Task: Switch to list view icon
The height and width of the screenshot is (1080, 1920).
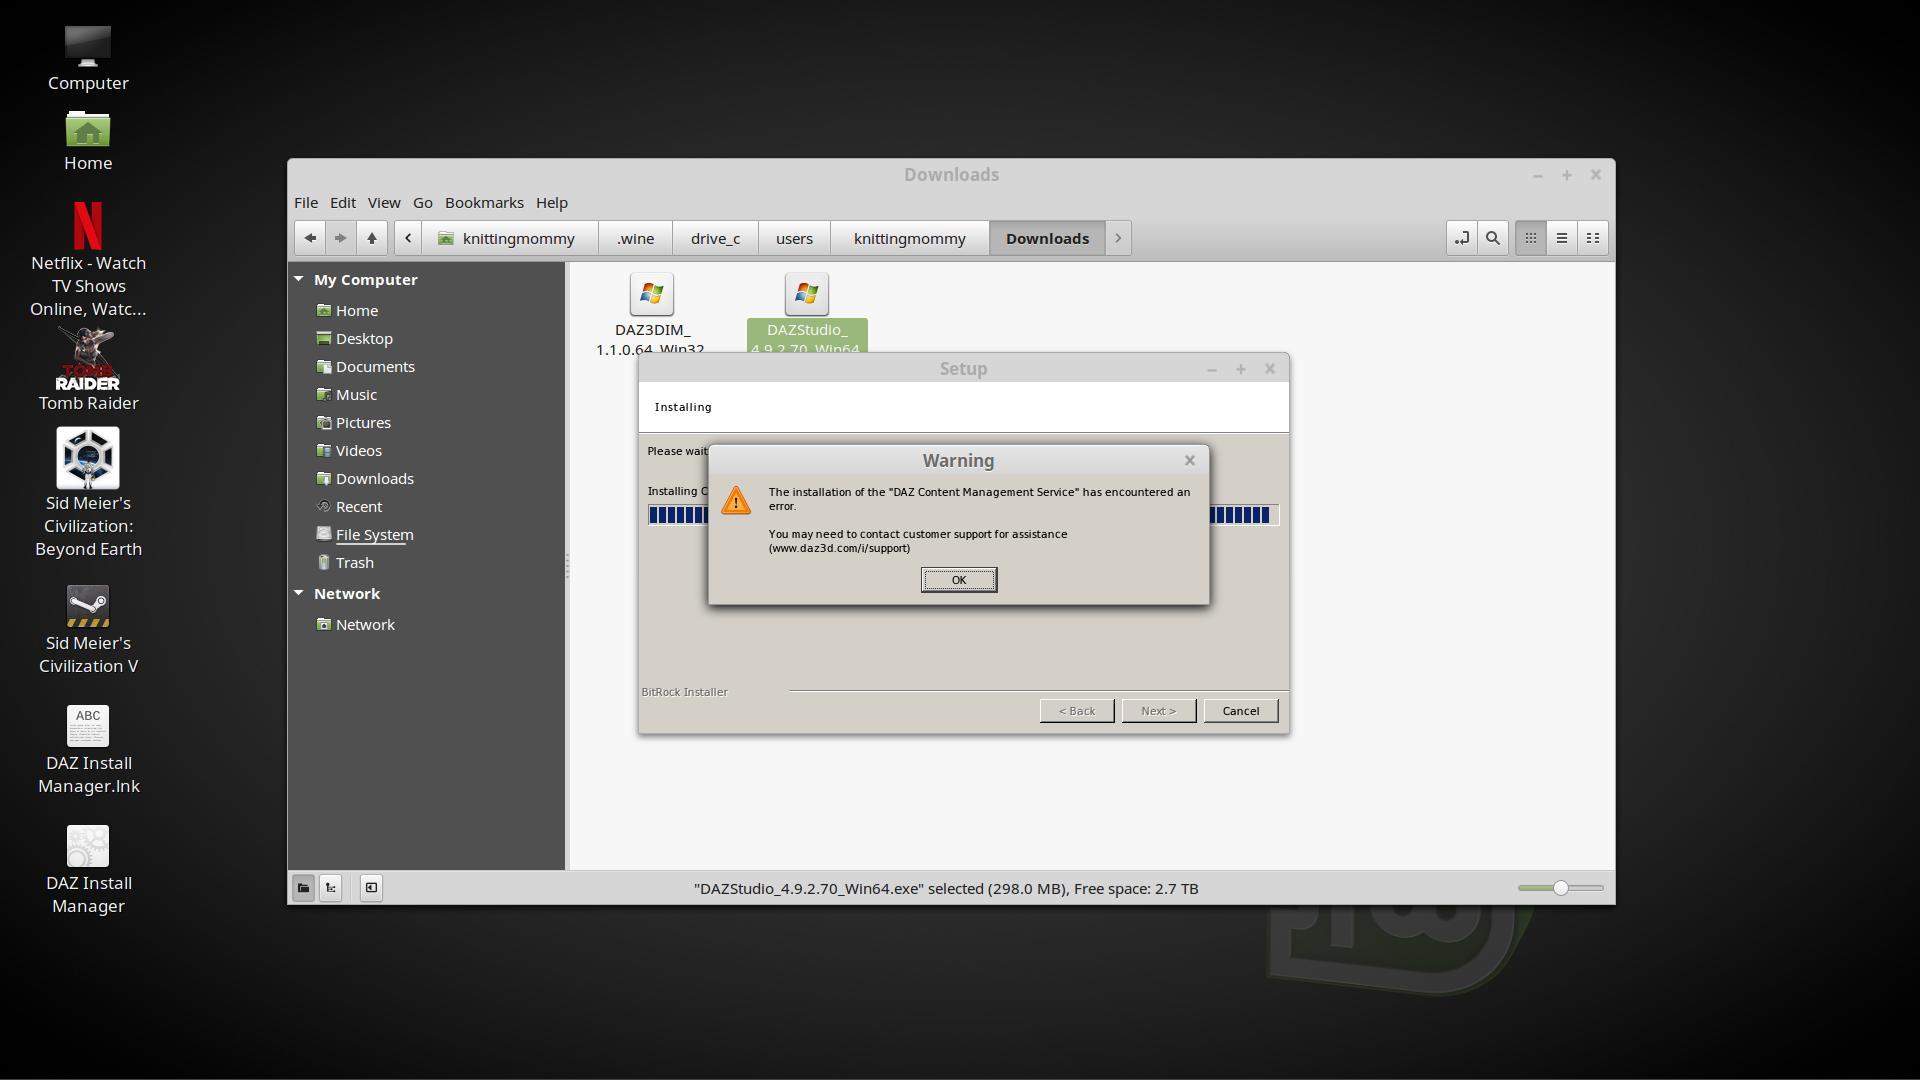Action: [x=1561, y=238]
